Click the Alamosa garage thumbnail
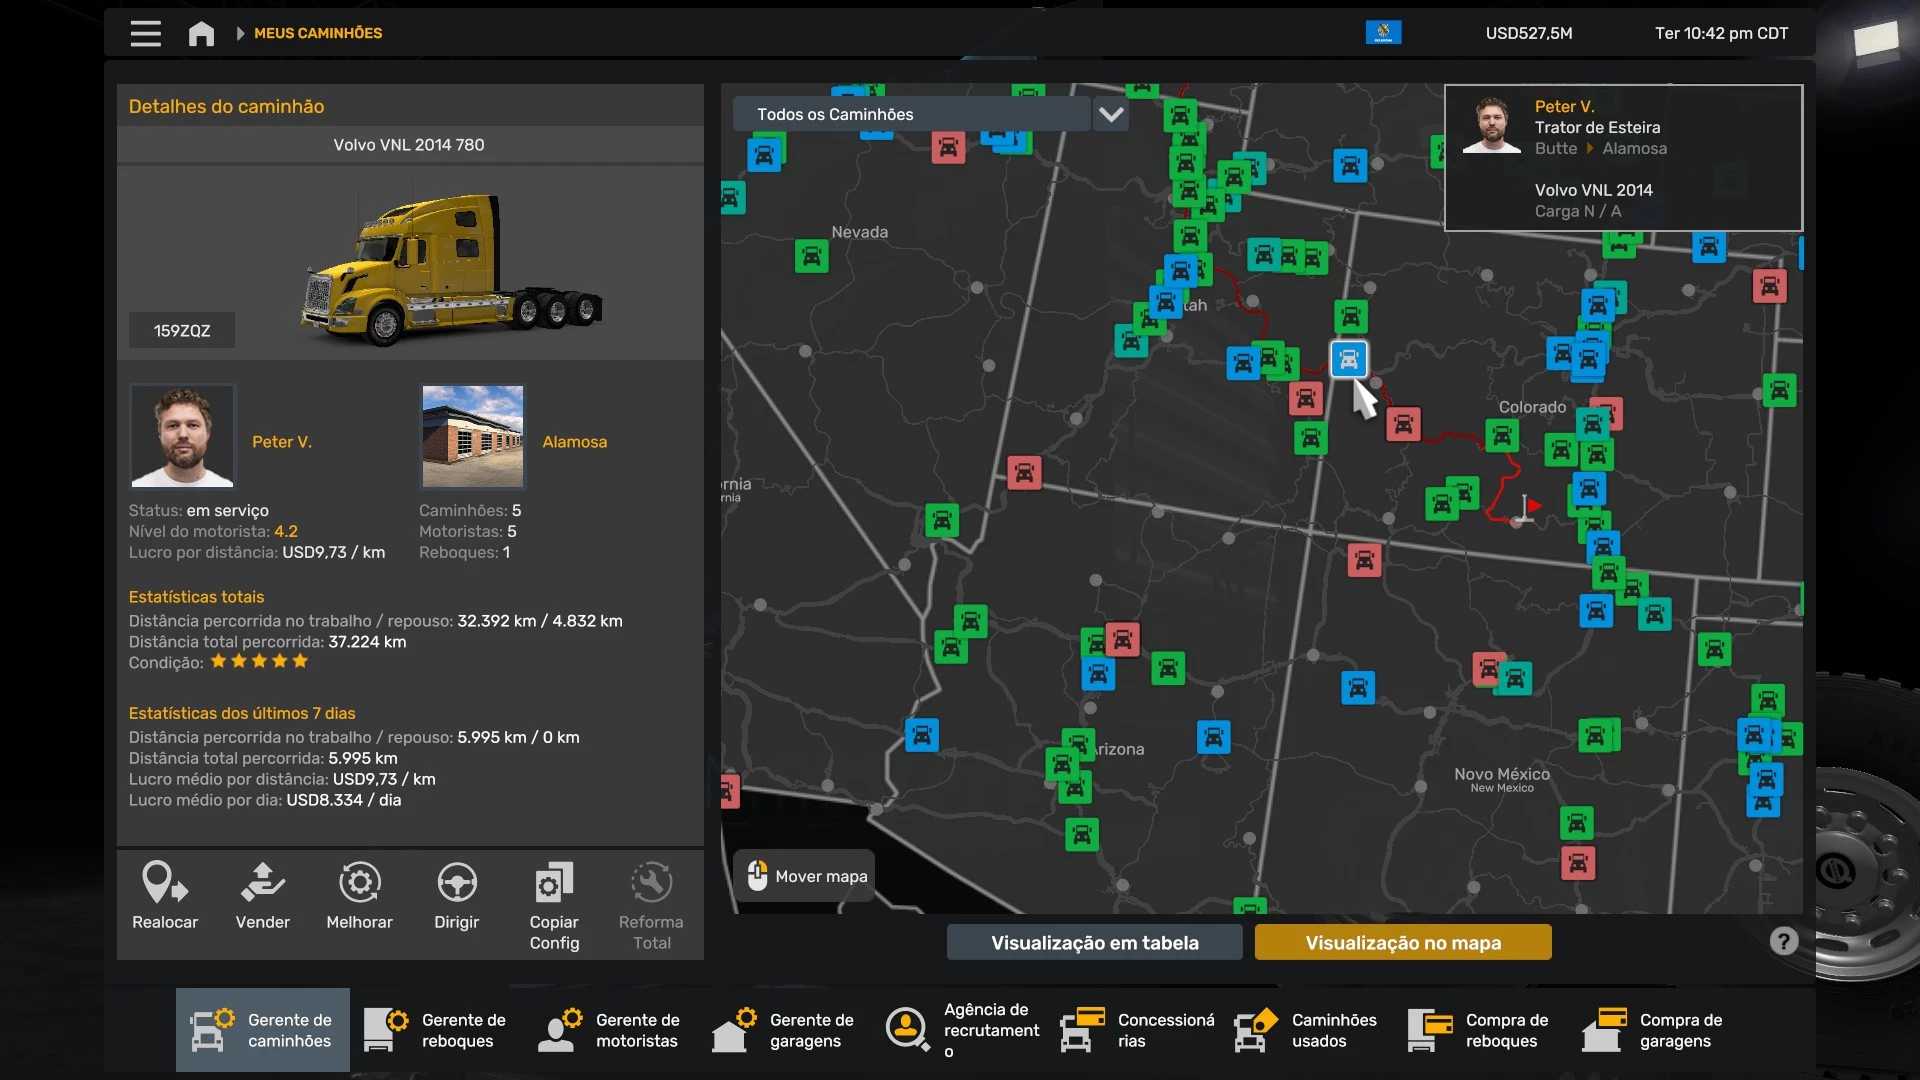Viewport: 1920px width, 1080px height. coord(472,436)
